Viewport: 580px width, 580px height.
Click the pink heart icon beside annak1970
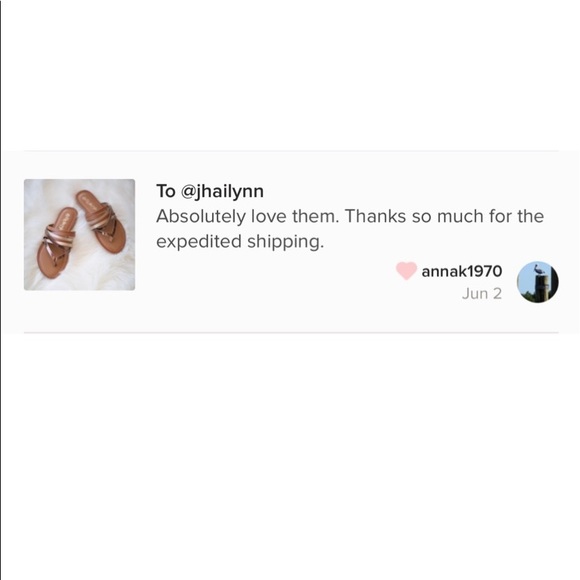point(406,271)
